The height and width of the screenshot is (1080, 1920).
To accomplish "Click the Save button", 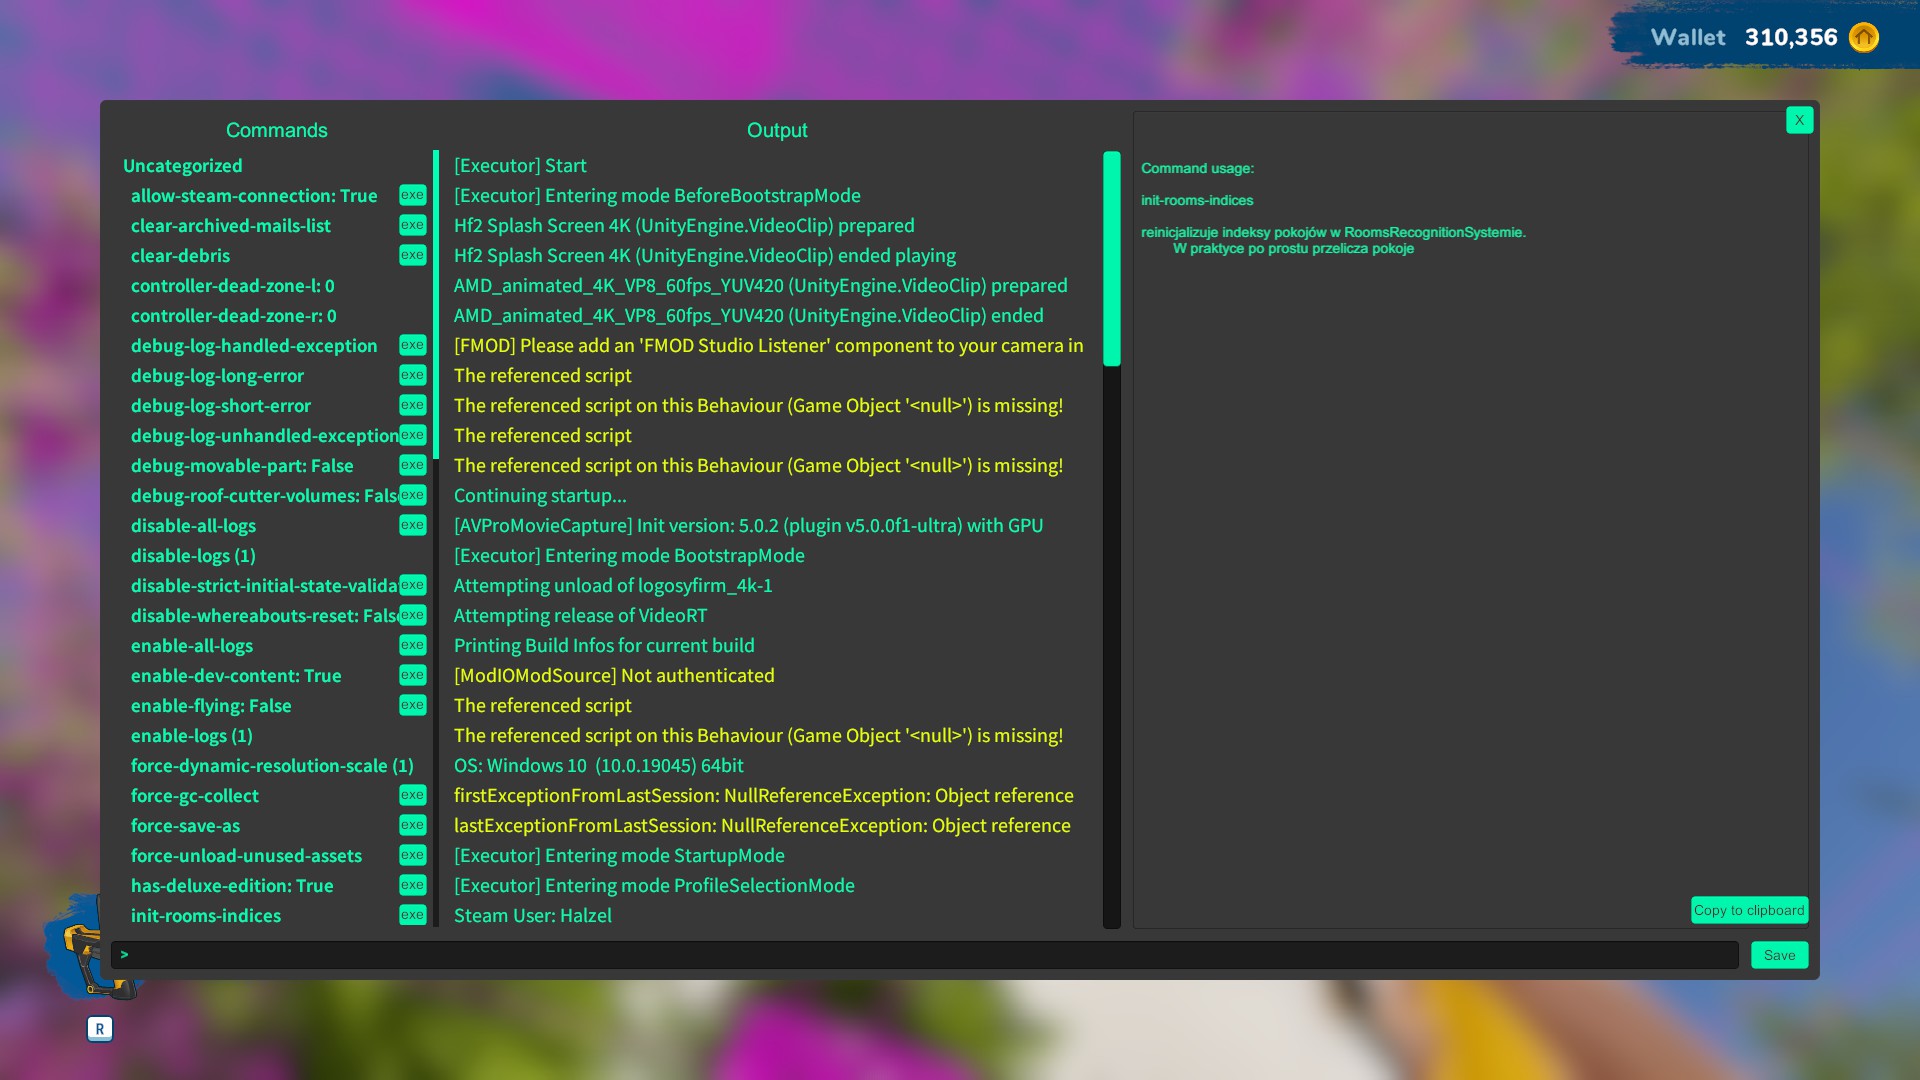I will click(1779, 955).
